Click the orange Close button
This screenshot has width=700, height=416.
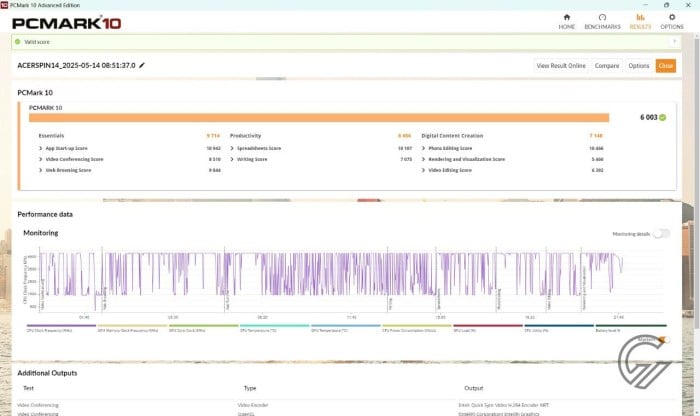pyautogui.click(x=666, y=66)
